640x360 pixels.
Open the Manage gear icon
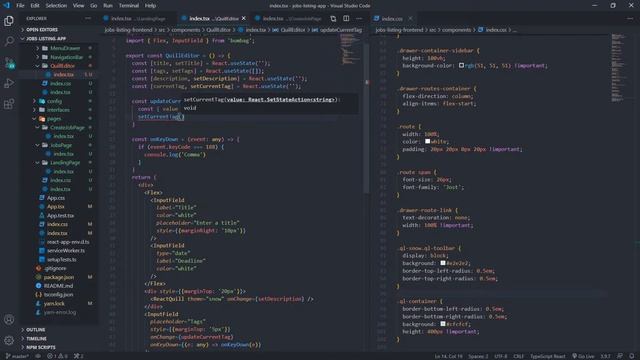(9, 340)
